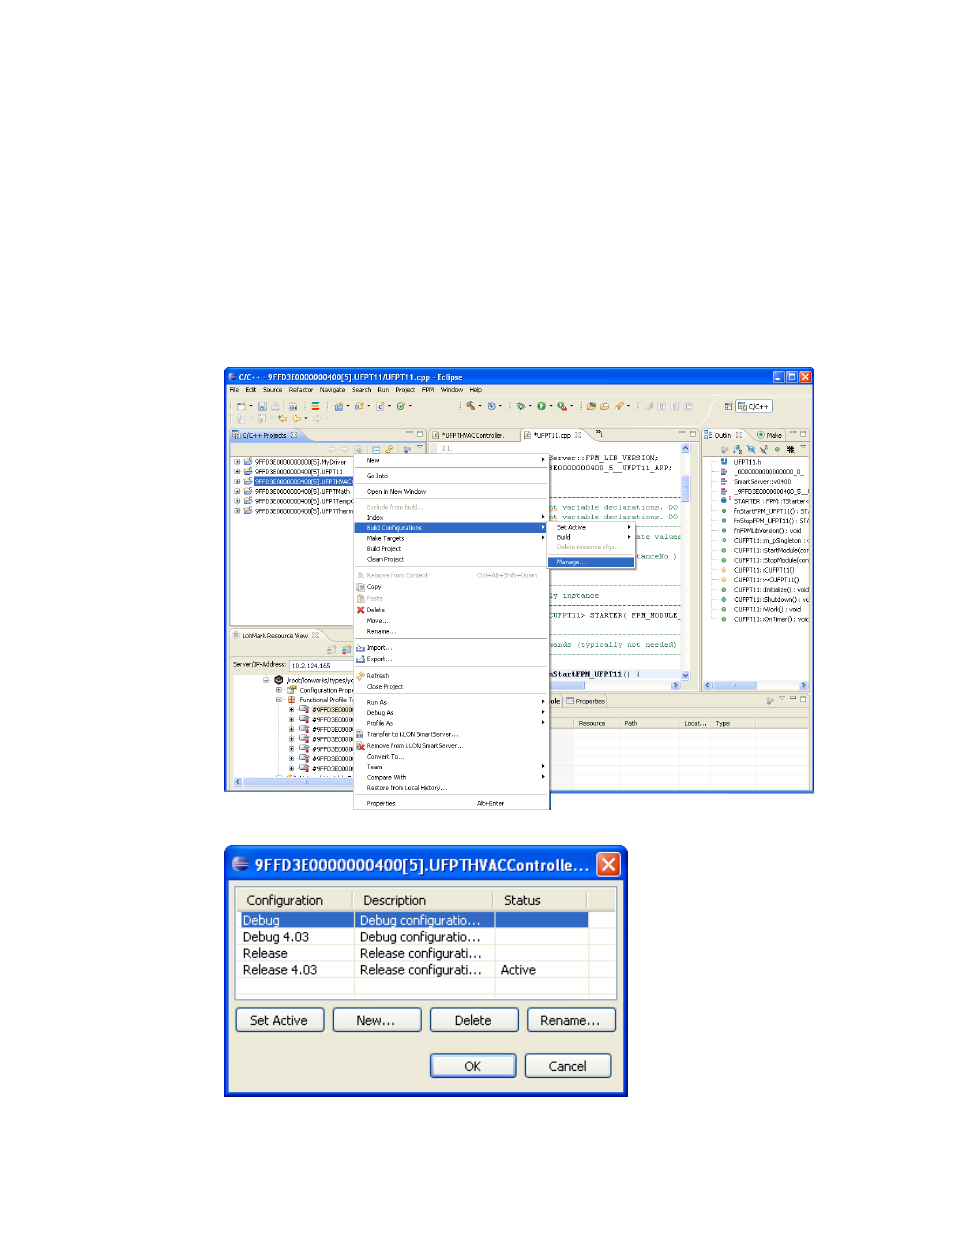Choose Manage... in the submenu
Image resolution: width=954 pixels, height=1235 pixels.
click(x=591, y=562)
